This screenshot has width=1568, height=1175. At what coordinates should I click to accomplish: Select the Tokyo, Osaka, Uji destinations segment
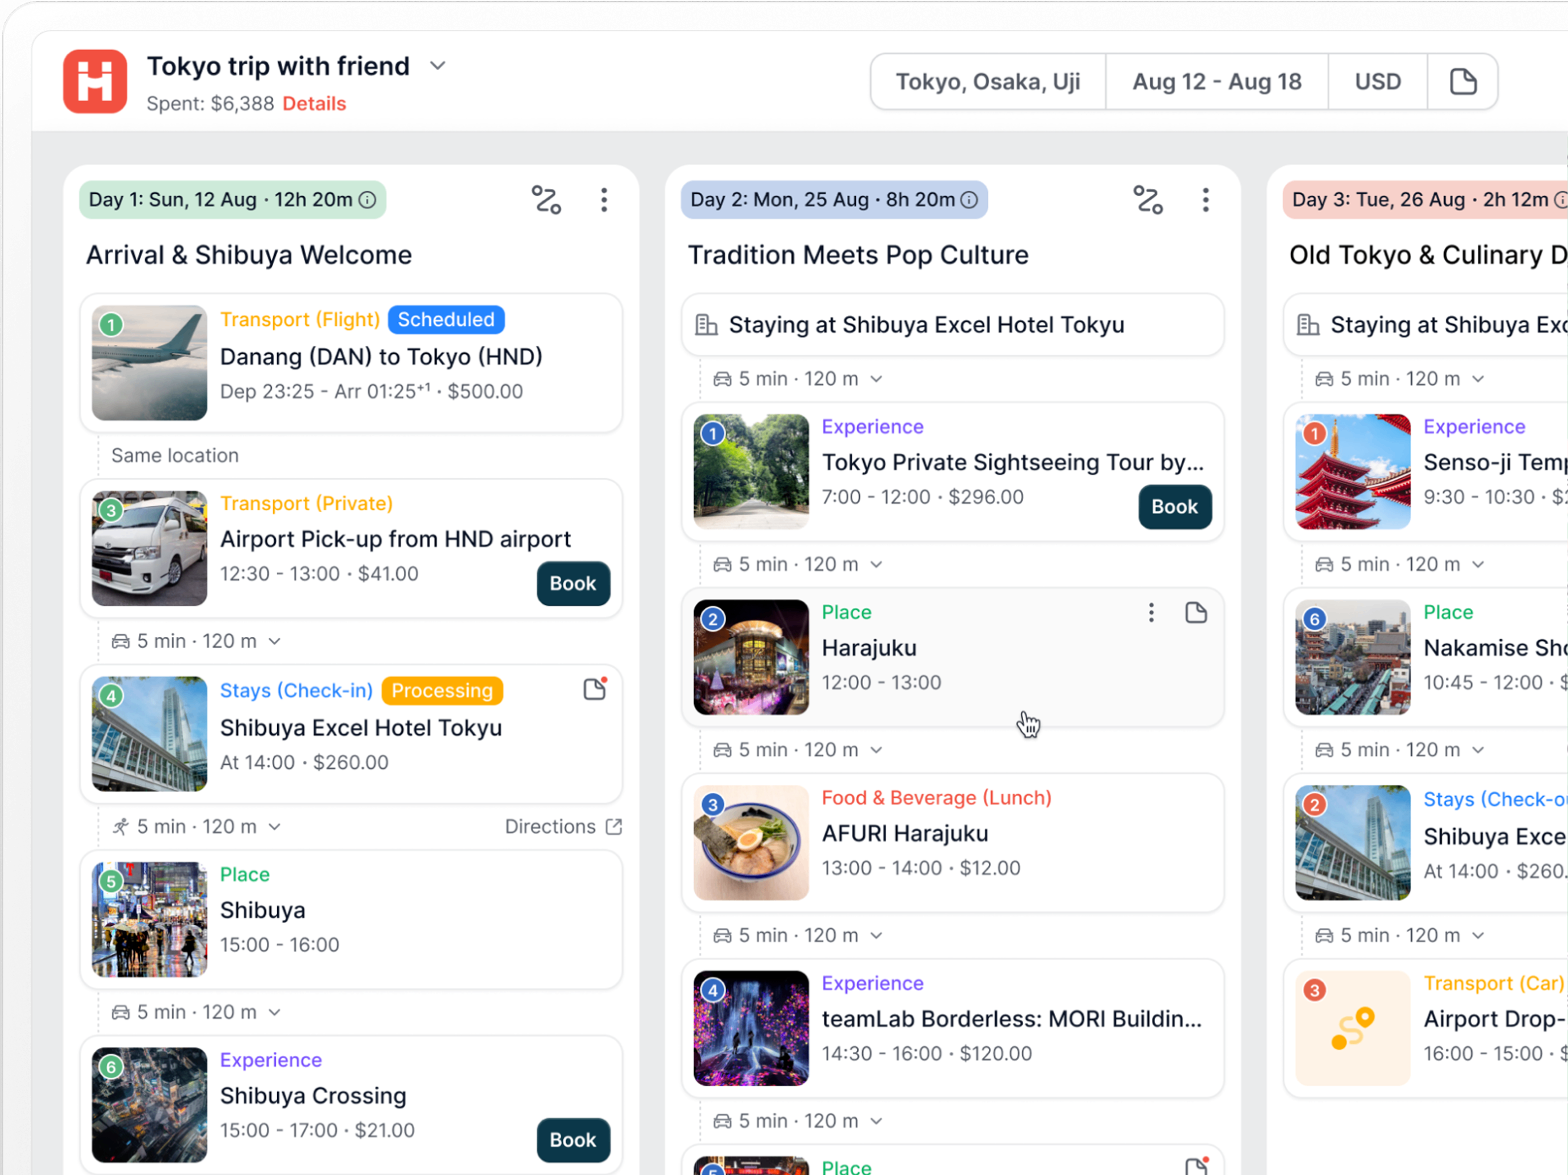(987, 82)
